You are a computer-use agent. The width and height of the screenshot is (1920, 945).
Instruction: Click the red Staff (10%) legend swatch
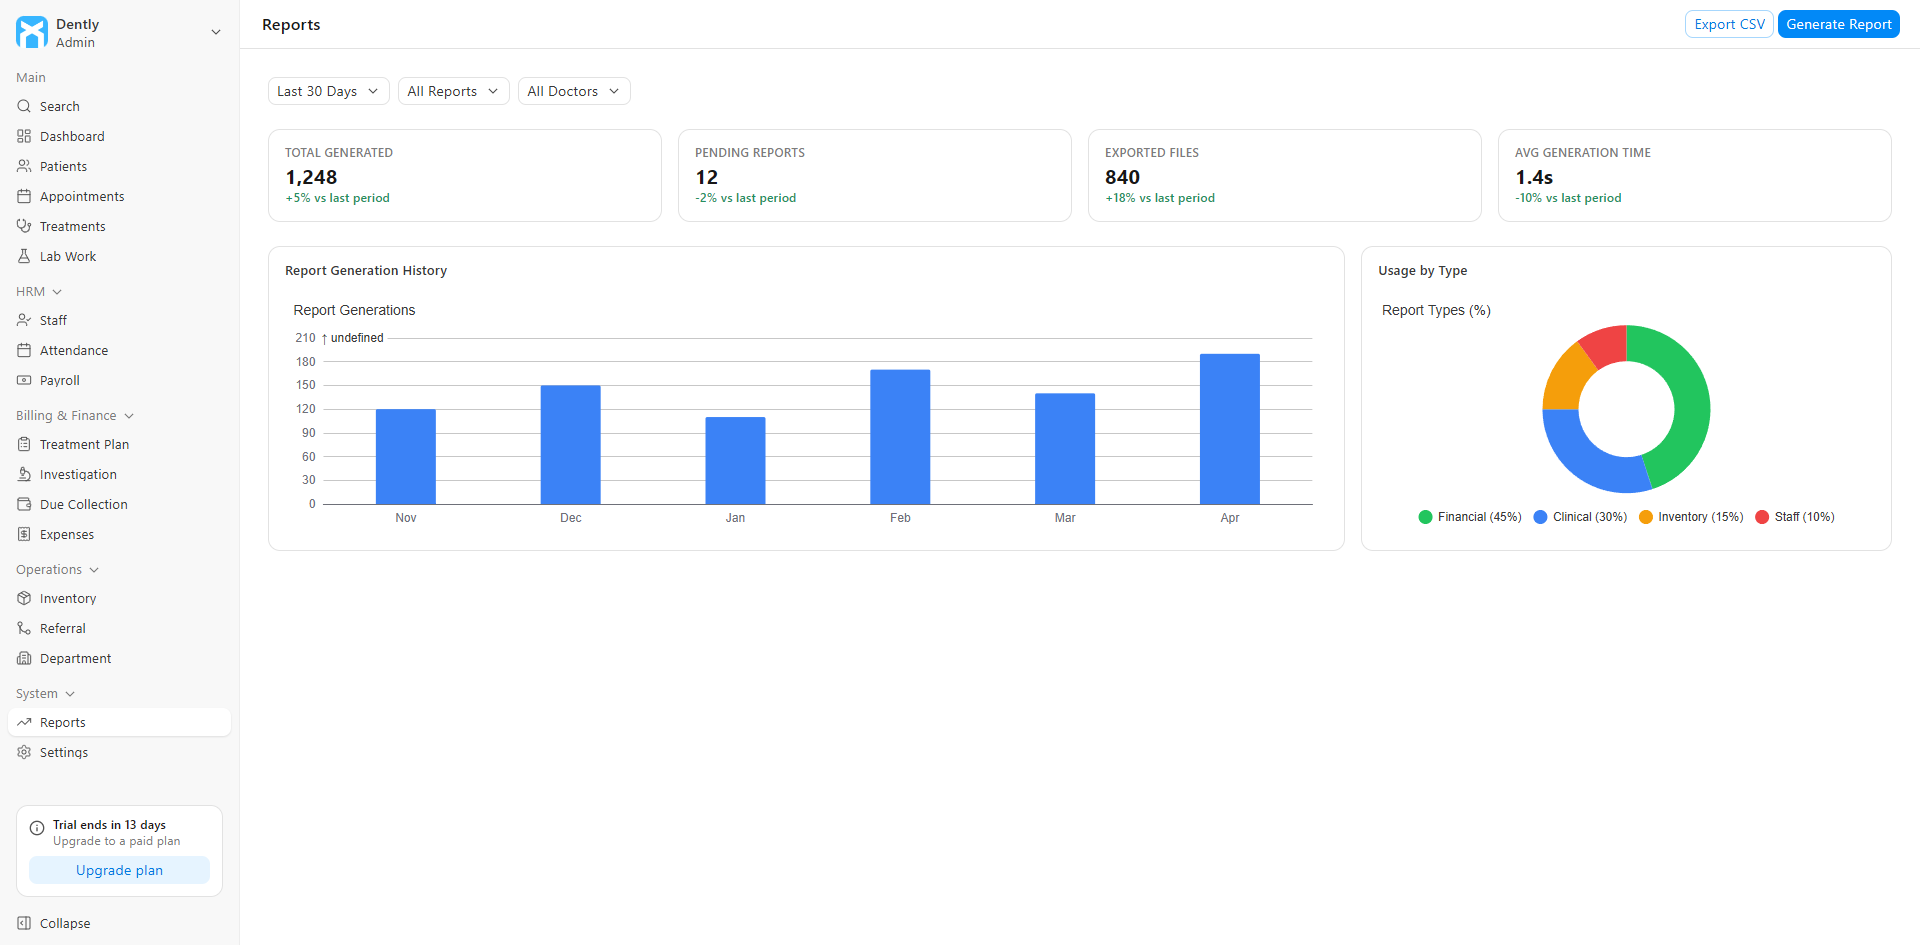pyautogui.click(x=1762, y=517)
